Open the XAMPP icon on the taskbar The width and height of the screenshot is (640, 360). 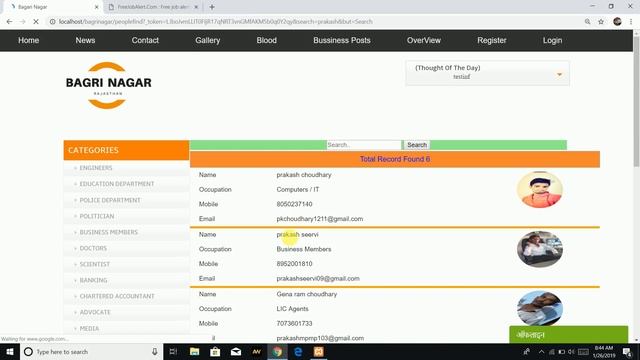point(319,351)
